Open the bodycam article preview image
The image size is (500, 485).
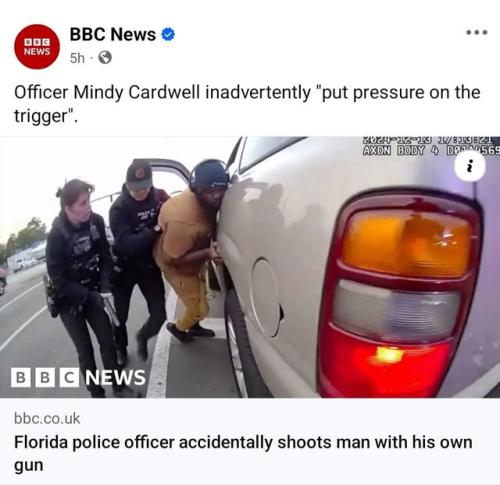(250, 267)
